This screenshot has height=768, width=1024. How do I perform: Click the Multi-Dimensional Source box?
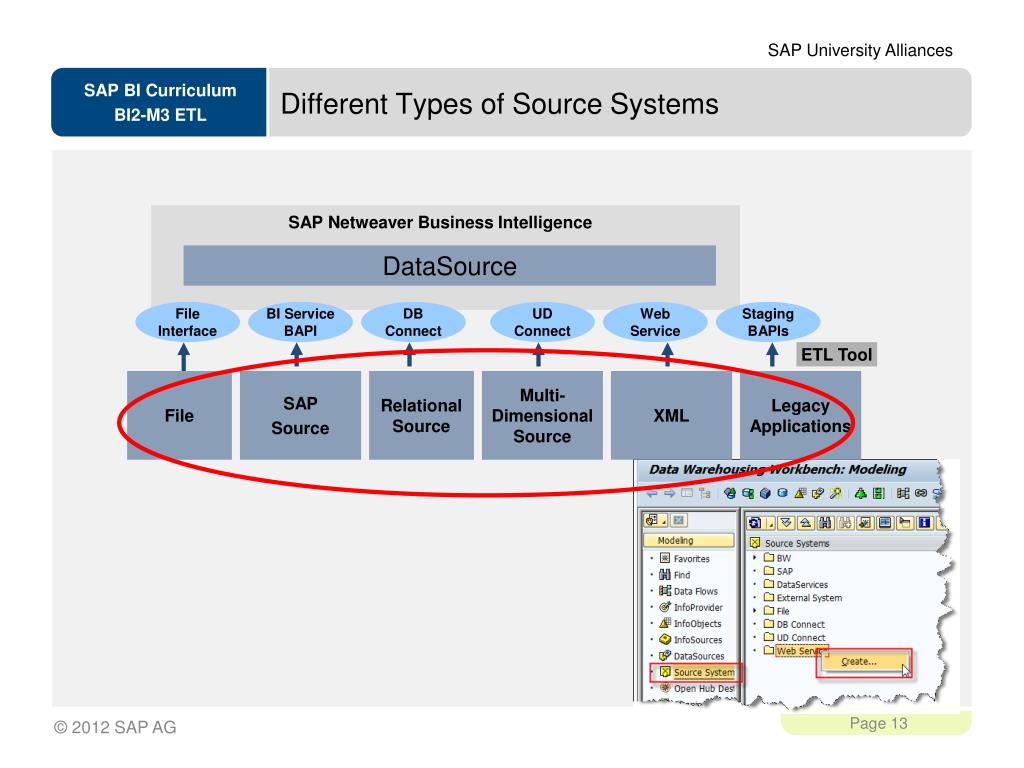tap(542, 415)
